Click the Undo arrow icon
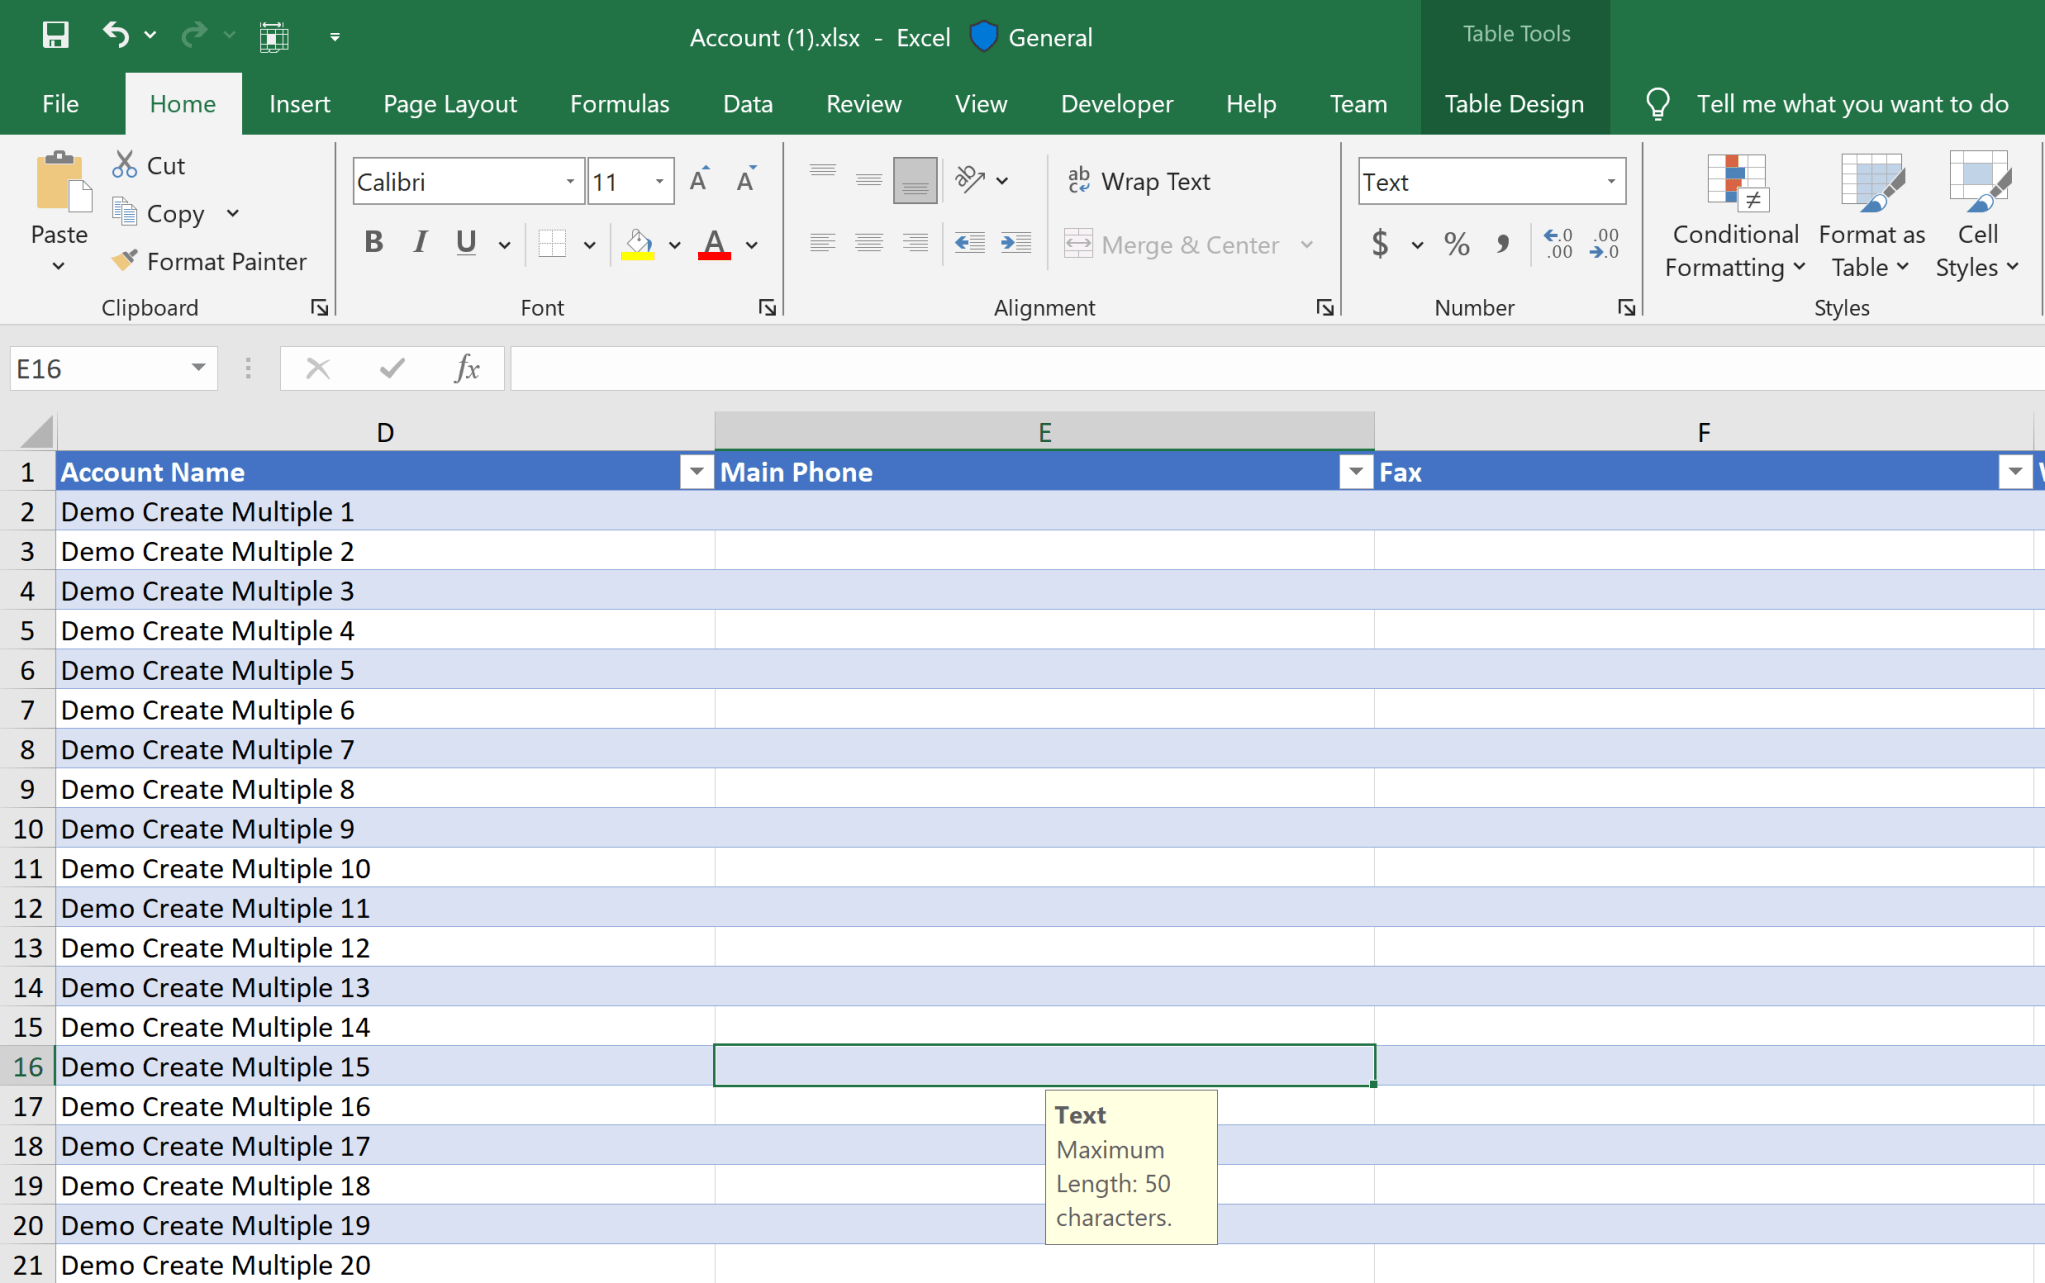 115,36
